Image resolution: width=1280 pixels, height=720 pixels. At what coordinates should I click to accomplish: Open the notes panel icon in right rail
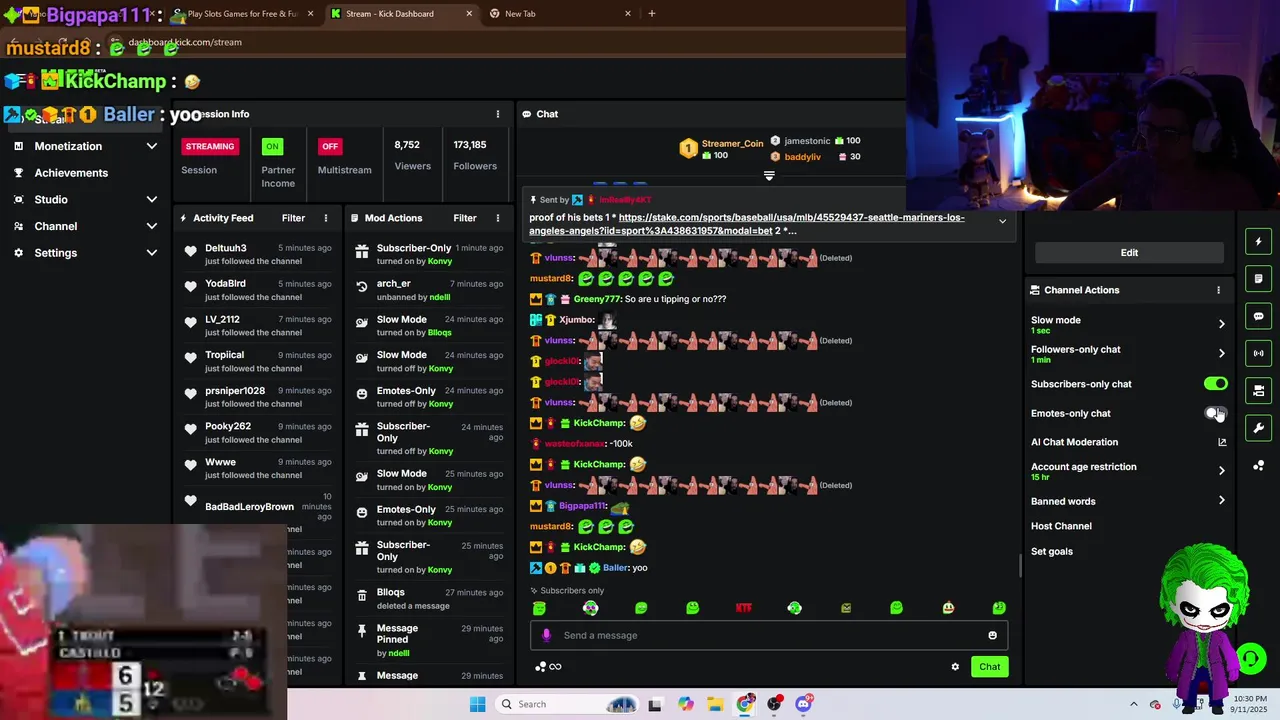[x=1258, y=278]
